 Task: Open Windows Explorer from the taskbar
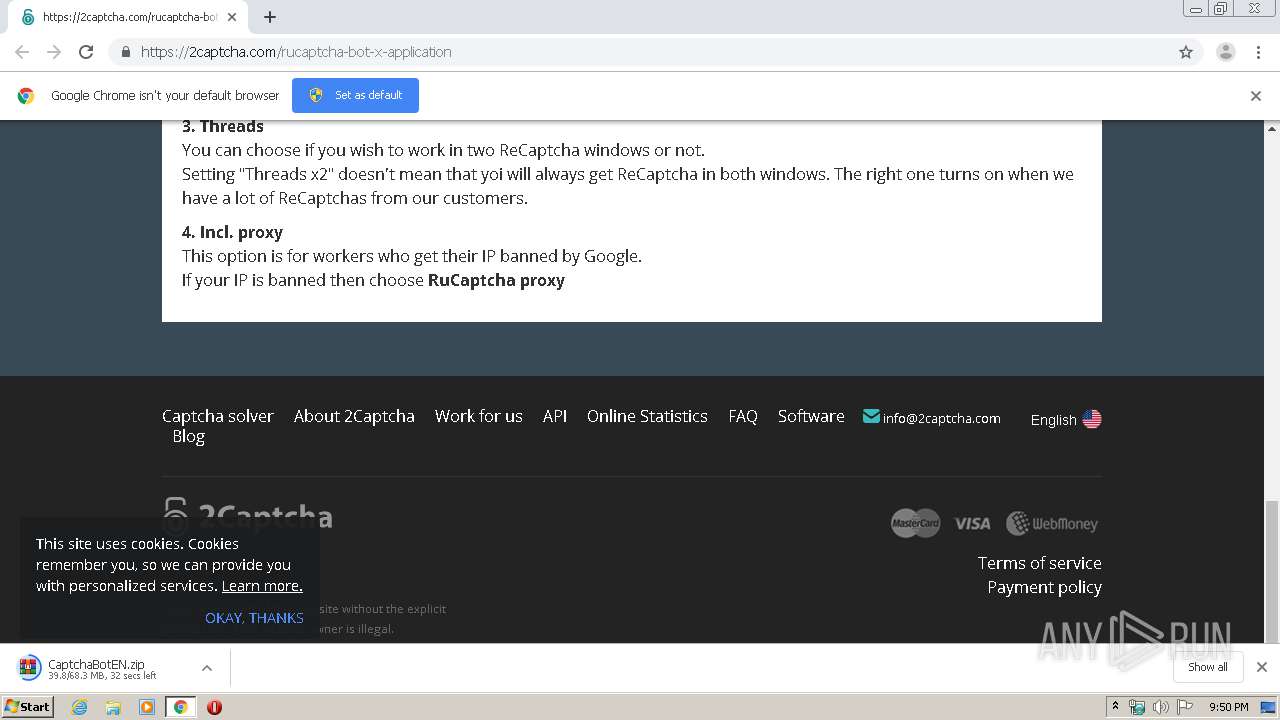[x=113, y=707]
